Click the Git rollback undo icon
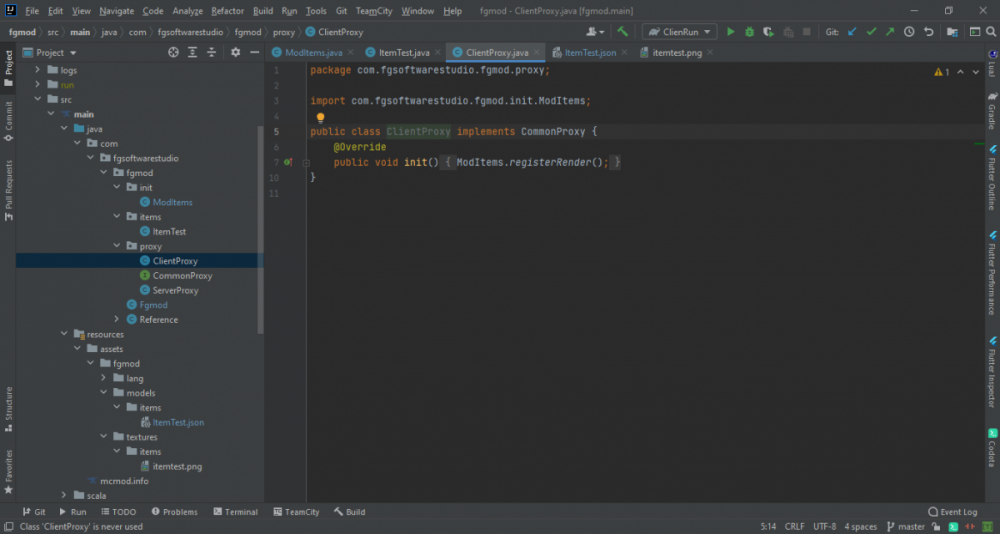Viewport: 1000px width, 534px height. pyautogui.click(x=929, y=32)
